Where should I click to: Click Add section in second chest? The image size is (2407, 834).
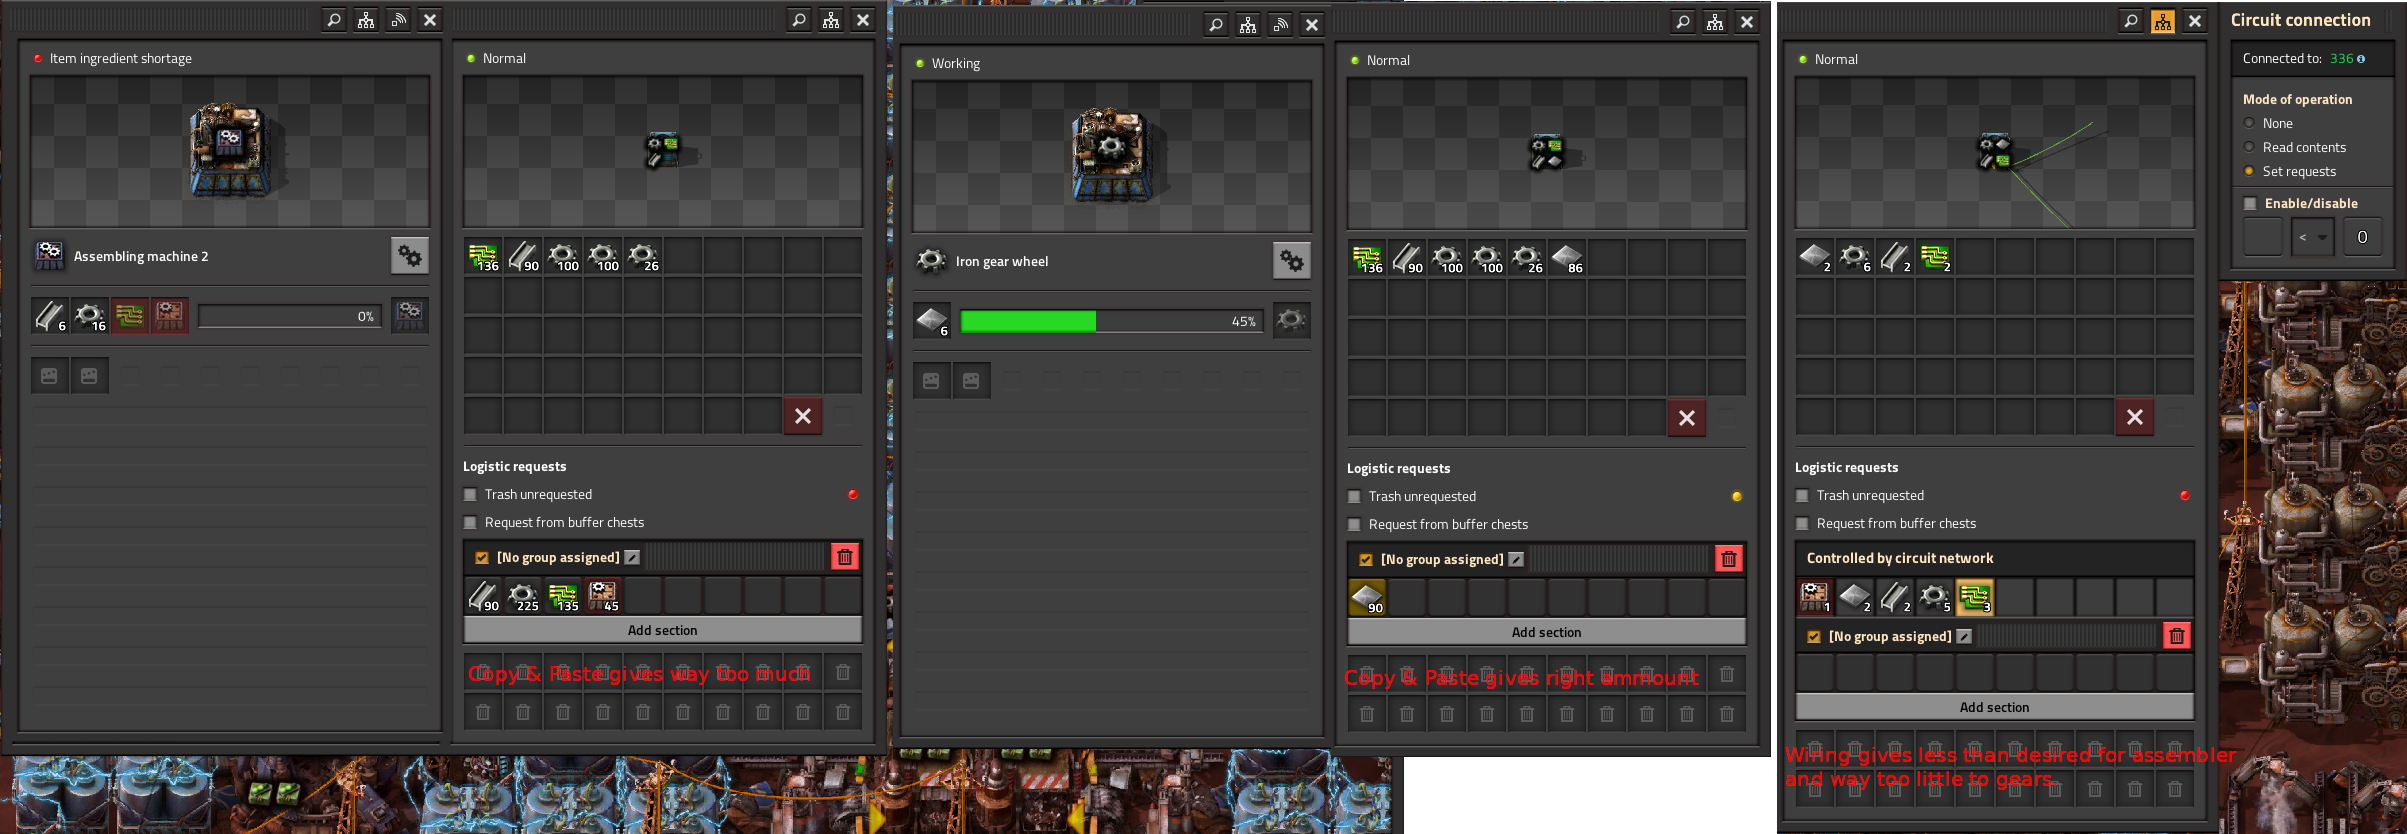point(1547,632)
